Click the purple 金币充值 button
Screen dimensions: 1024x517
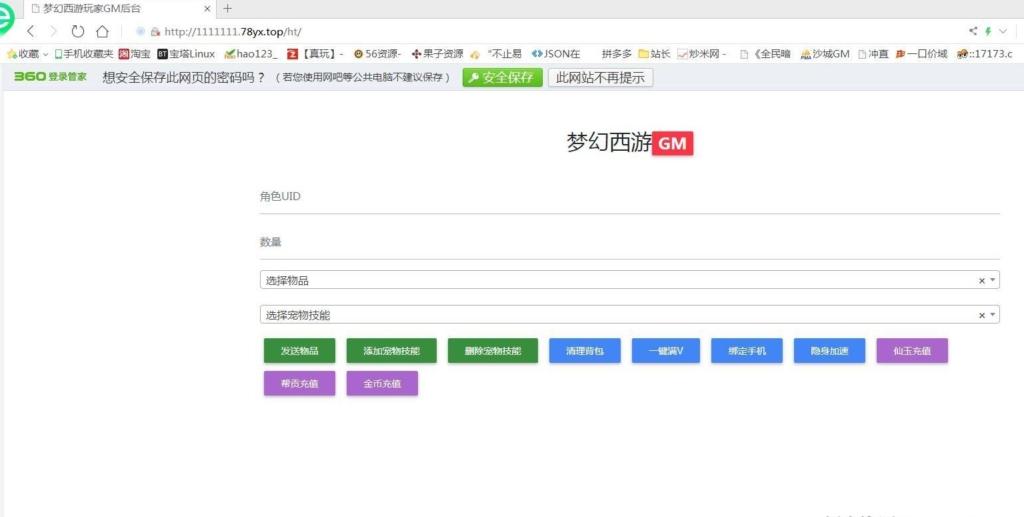coord(382,383)
